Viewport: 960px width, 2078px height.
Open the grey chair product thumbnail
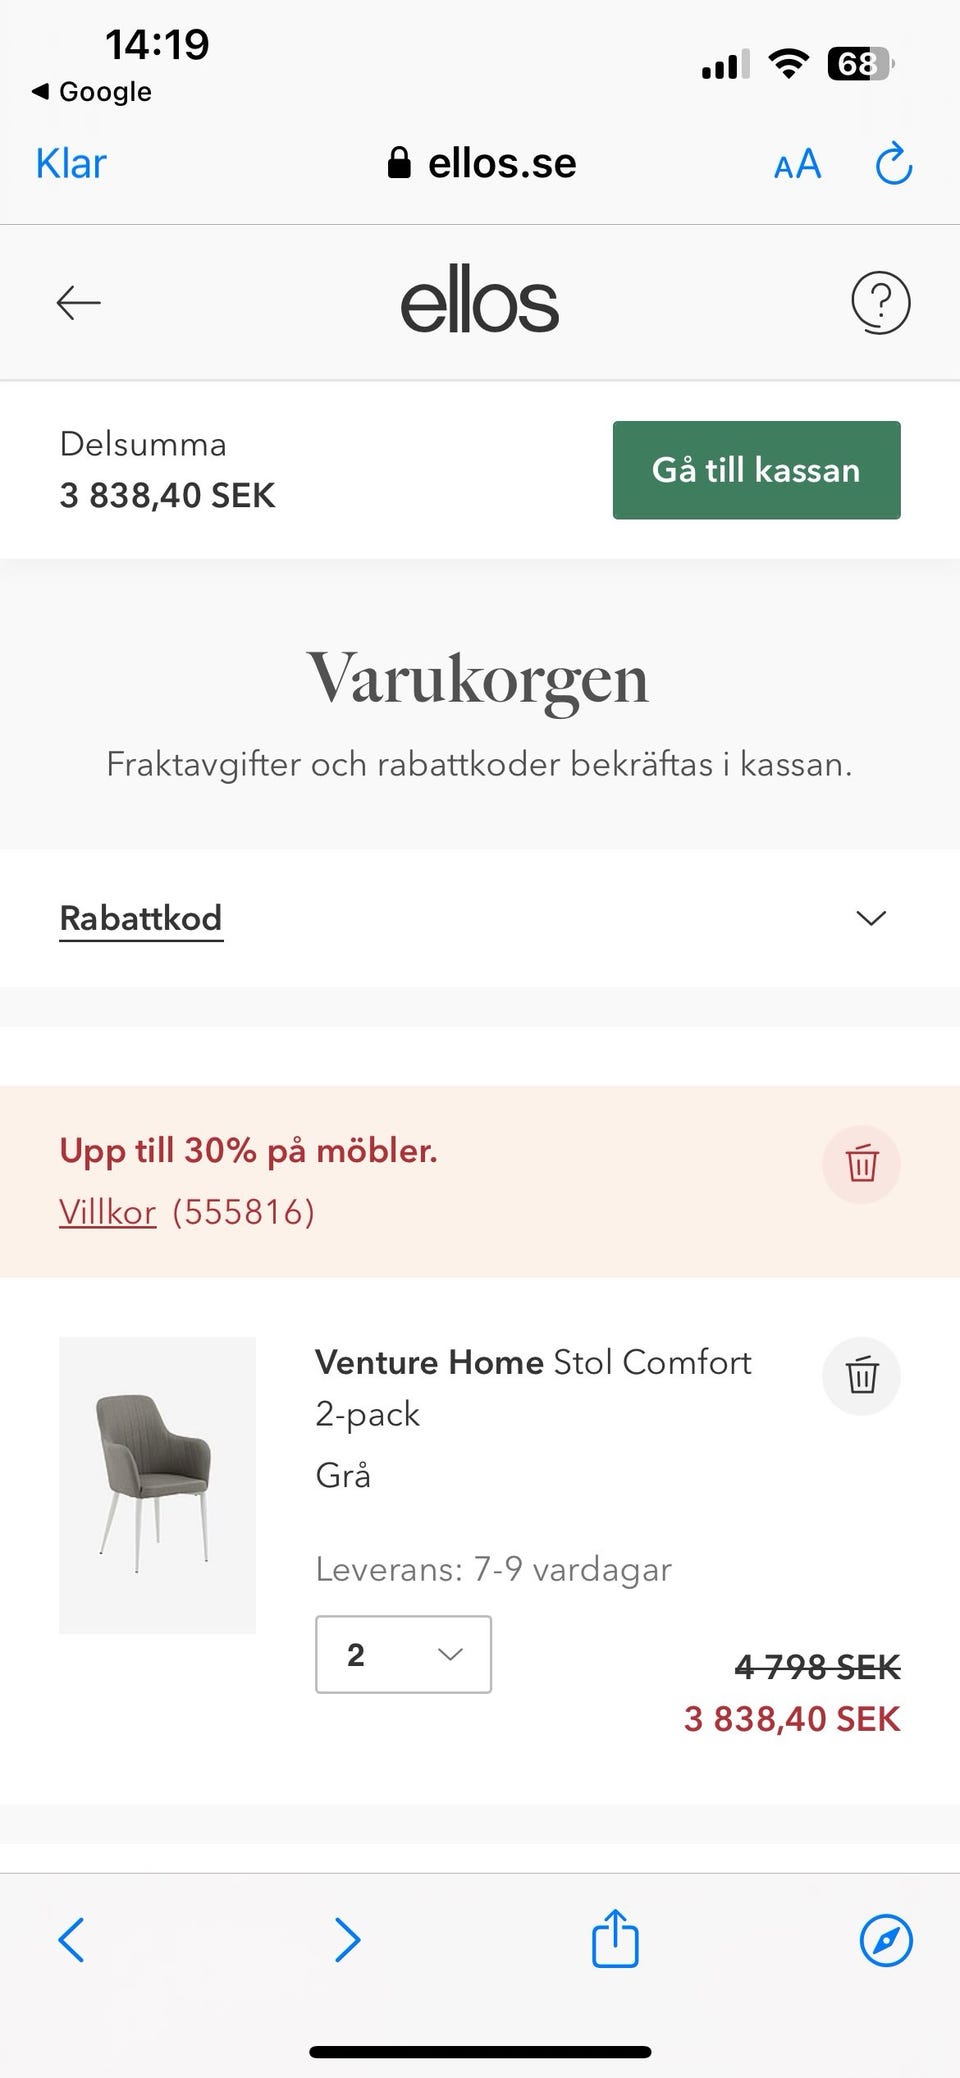tap(157, 1485)
